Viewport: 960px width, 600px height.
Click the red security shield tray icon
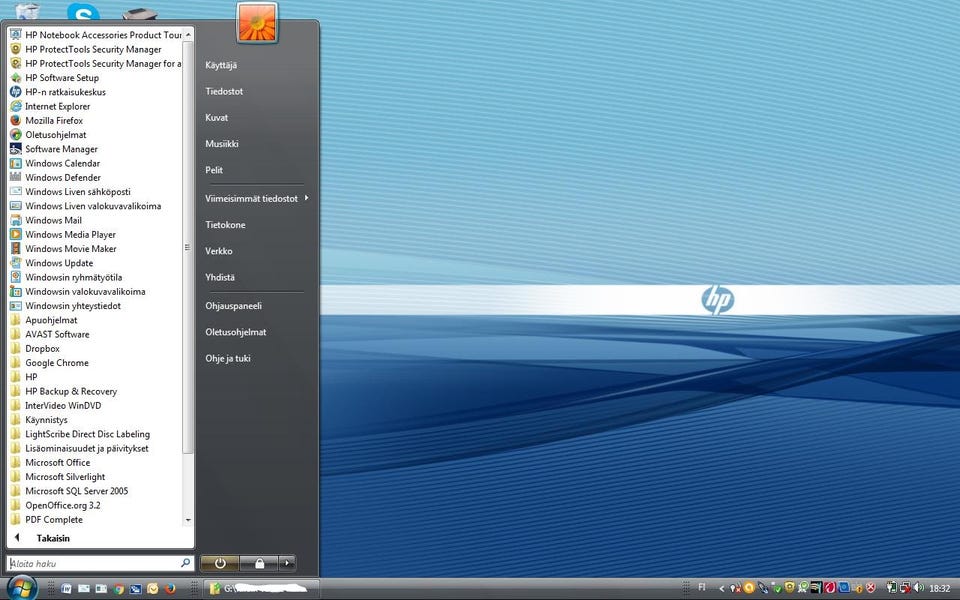tap(871, 588)
